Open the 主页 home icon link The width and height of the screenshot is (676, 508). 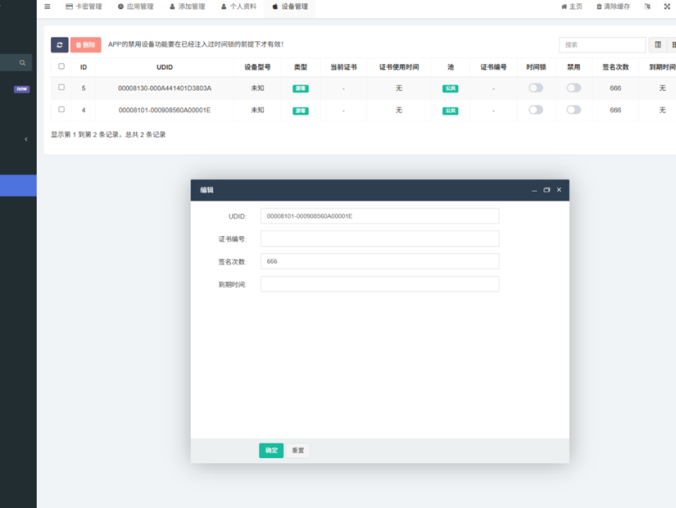pyautogui.click(x=571, y=6)
